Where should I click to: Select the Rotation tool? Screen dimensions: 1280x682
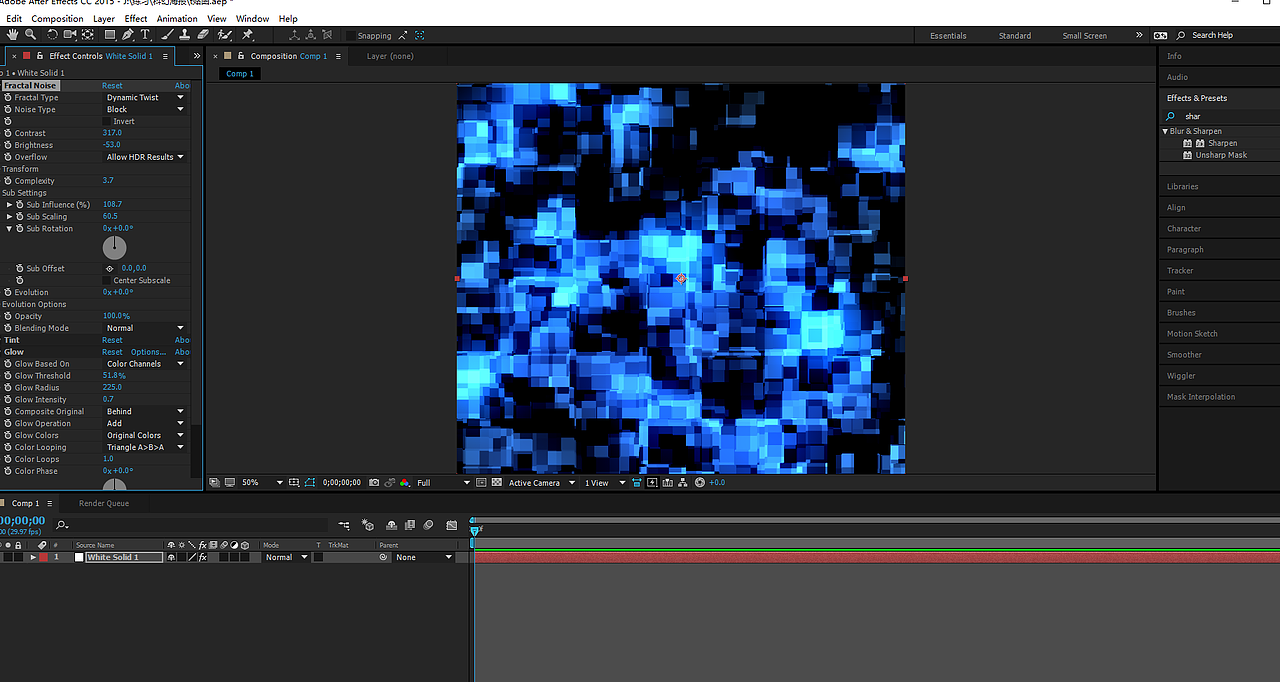[x=52, y=35]
